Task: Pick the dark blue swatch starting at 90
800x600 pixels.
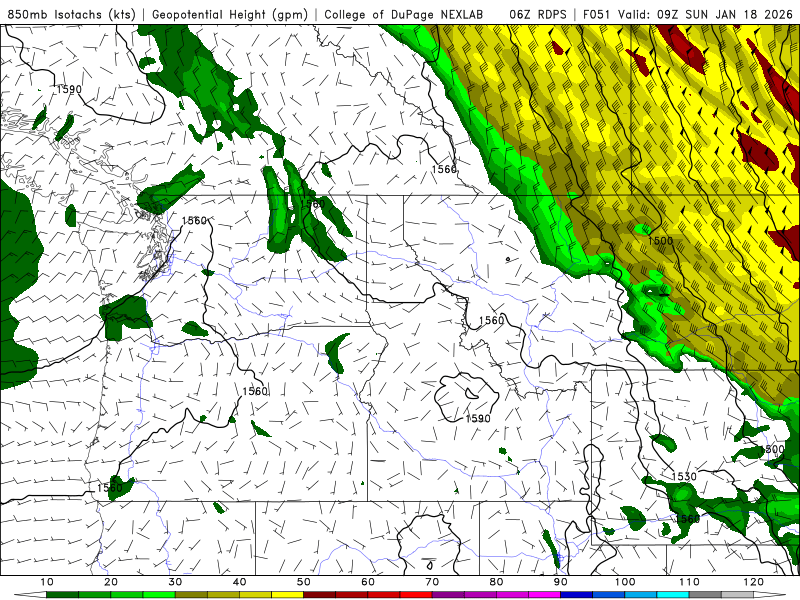Action: click(x=577, y=595)
